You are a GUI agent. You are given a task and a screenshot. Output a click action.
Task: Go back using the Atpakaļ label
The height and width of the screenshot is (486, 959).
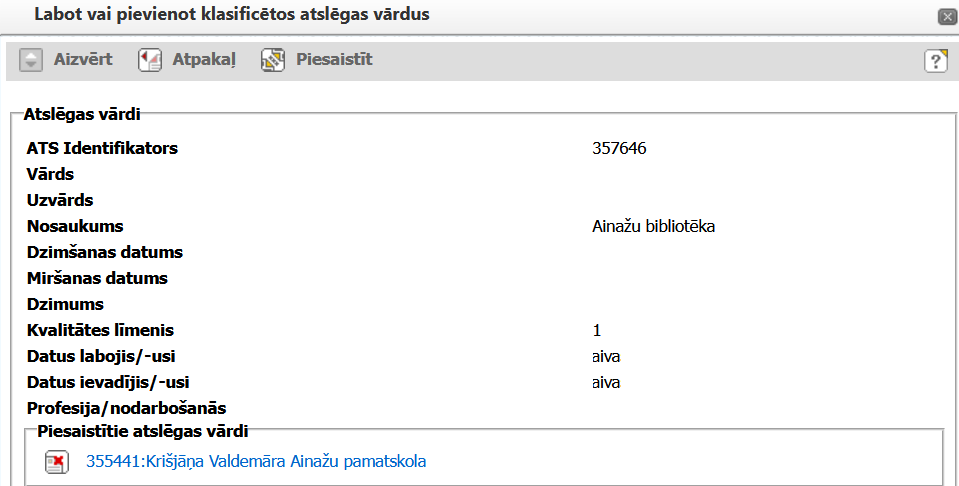pyautogui.click(x=205, y=60)
